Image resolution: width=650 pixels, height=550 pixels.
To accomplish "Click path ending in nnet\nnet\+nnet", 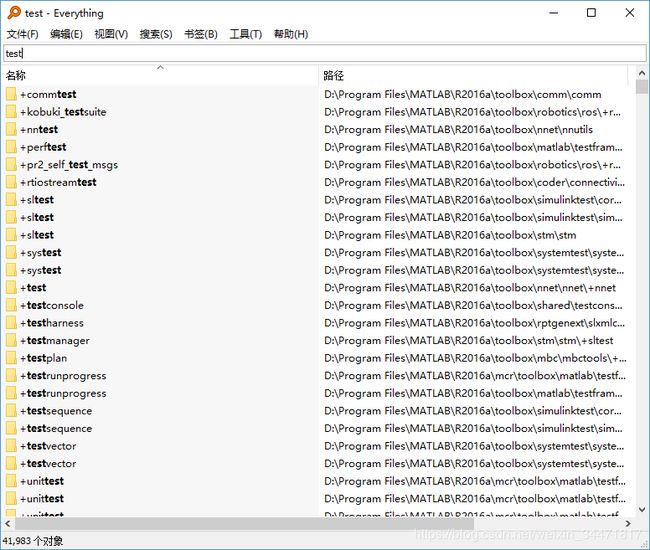I will 470,288.
